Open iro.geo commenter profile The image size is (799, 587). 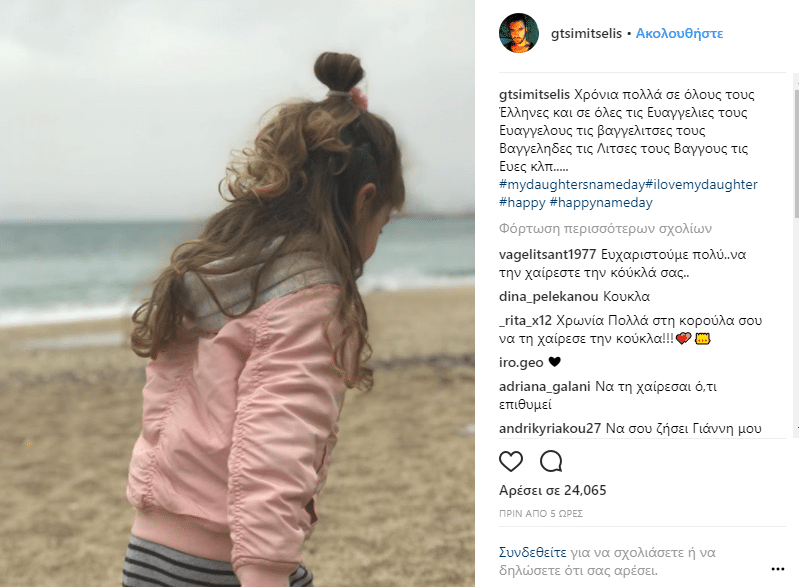coord(521,362)
